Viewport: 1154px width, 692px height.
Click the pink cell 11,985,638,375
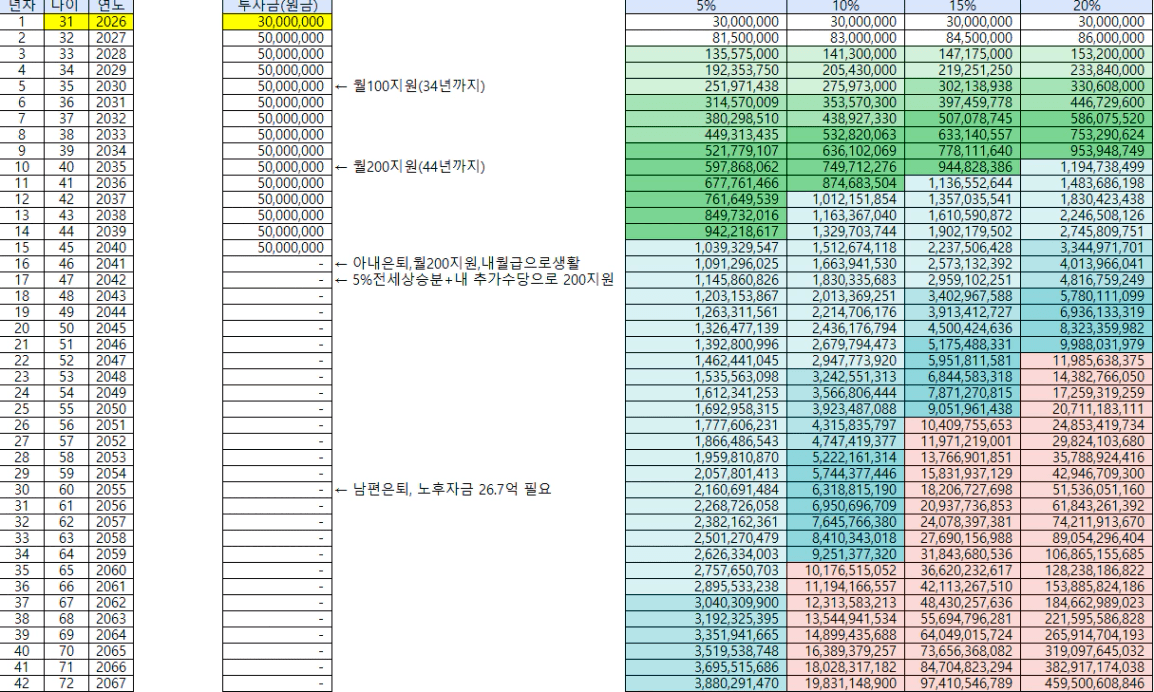pyautogui.click(x=1086, y=361)
